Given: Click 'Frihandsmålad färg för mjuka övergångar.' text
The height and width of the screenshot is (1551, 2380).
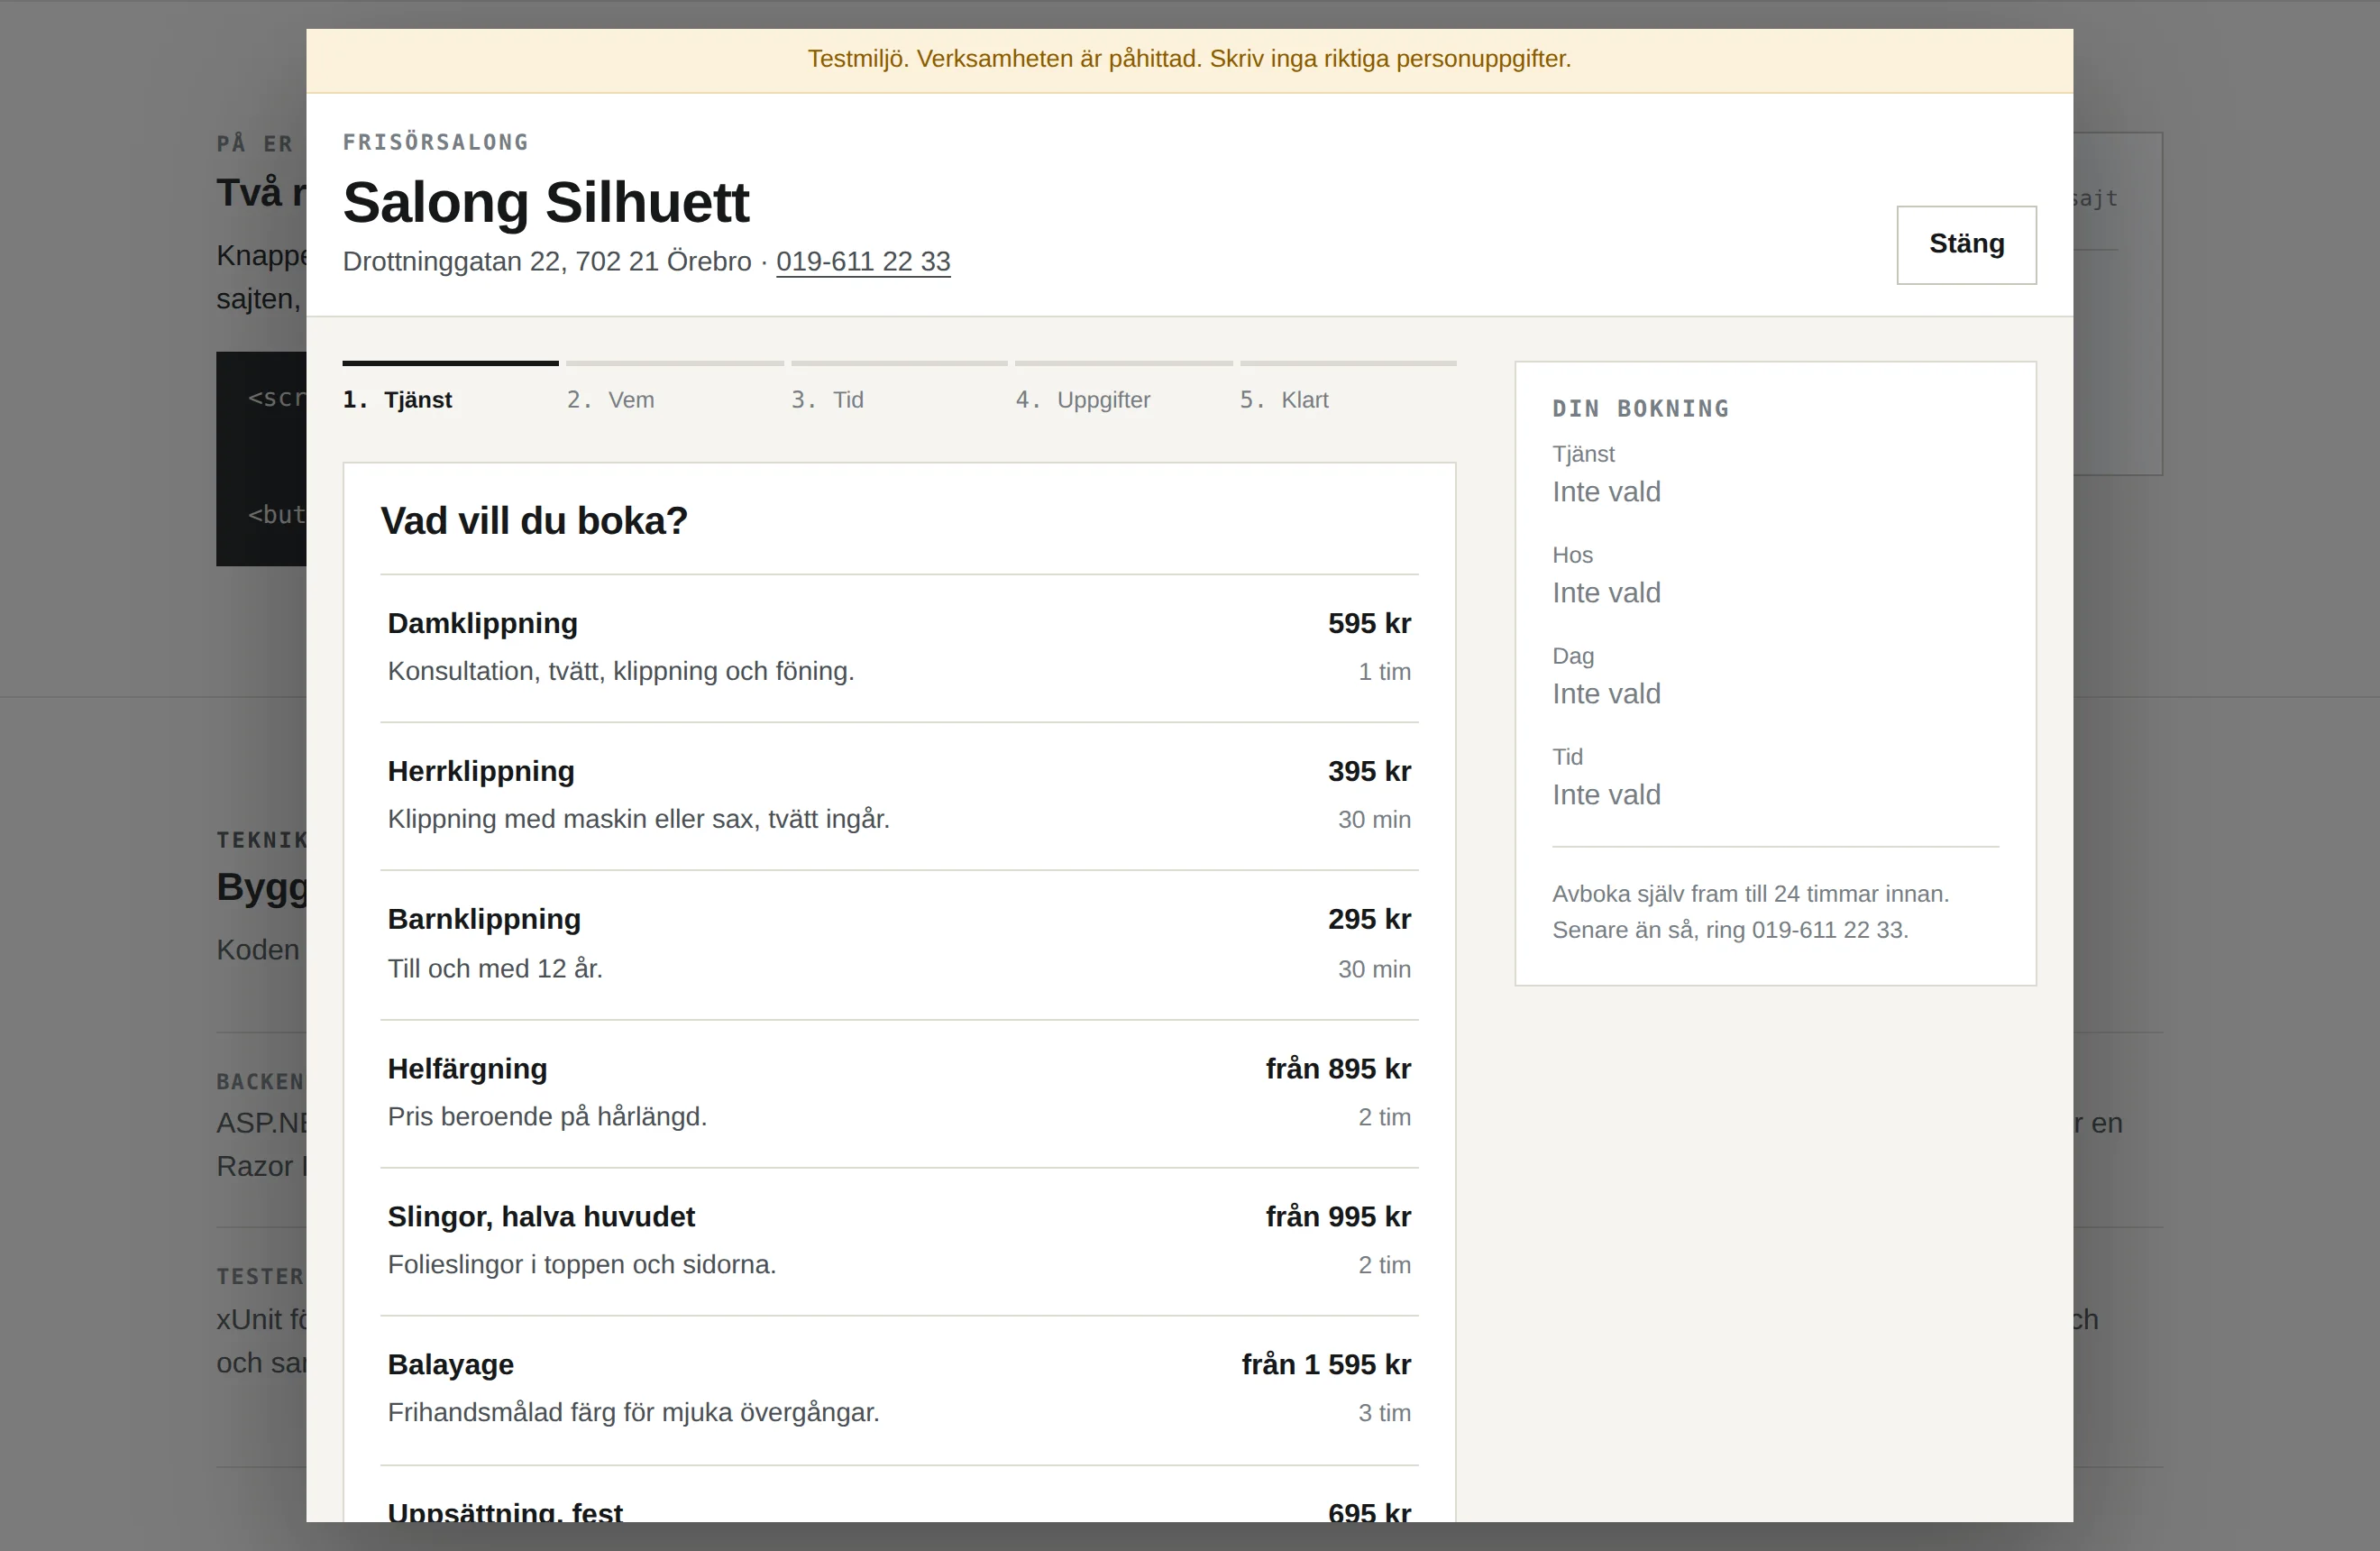Looking at the screenshot, I should (x=633, y=1413).
